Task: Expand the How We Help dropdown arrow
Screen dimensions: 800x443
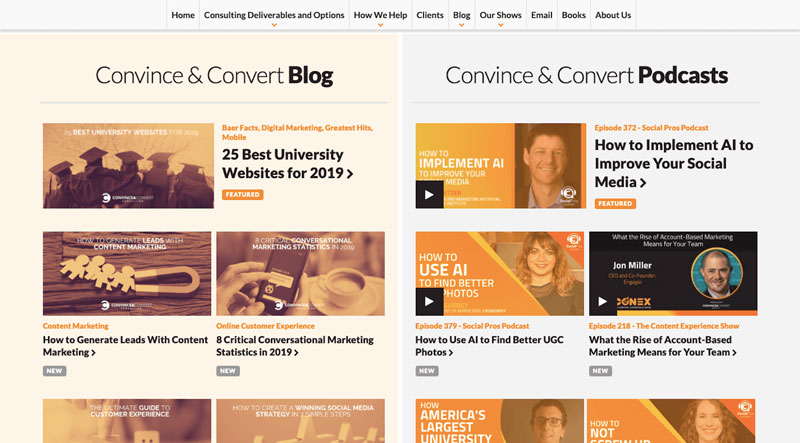Action: point(380,25)
